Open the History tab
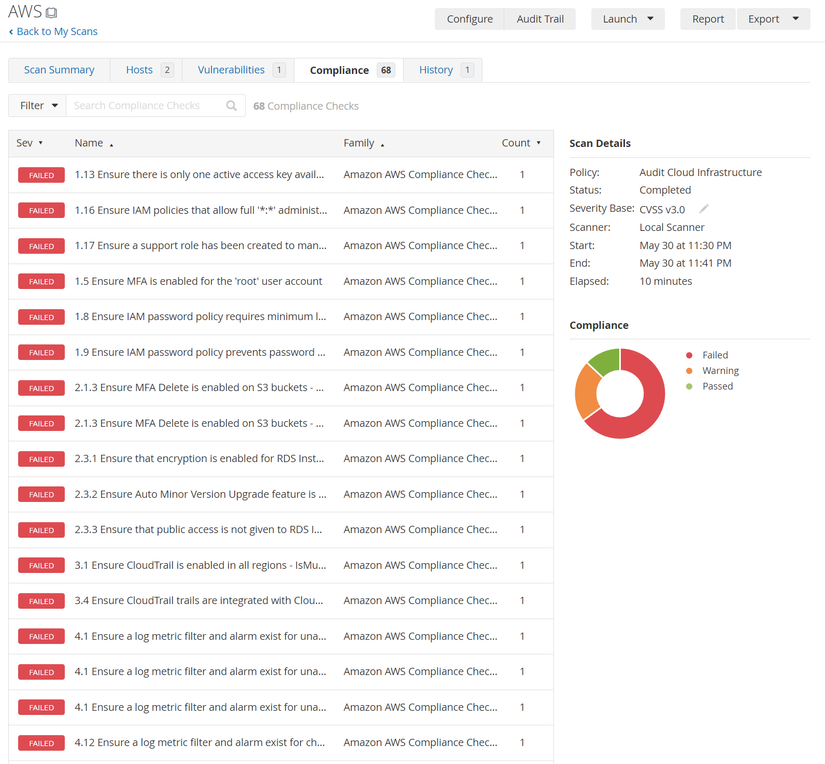The image size is (825, 764). pos(443,70)
